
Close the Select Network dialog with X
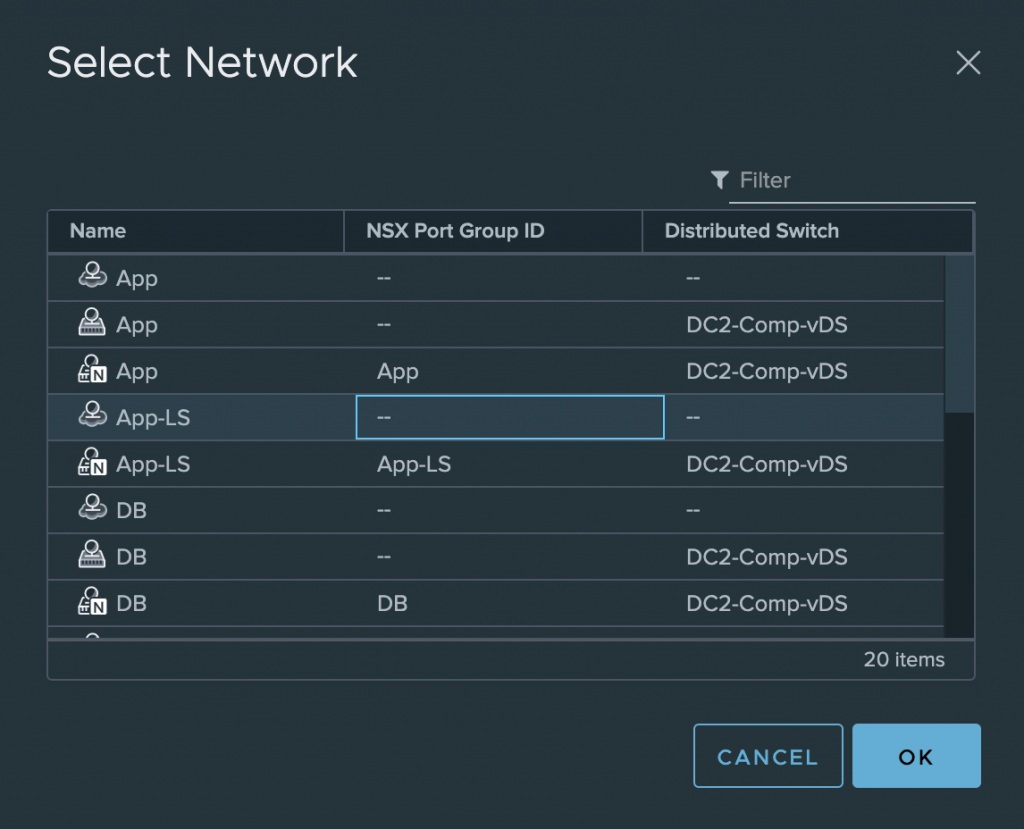968,63
